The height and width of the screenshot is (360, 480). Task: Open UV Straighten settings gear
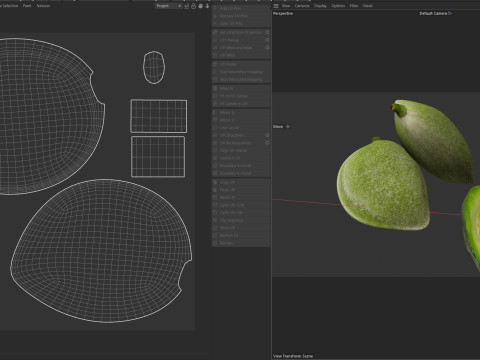click(267, 135)
